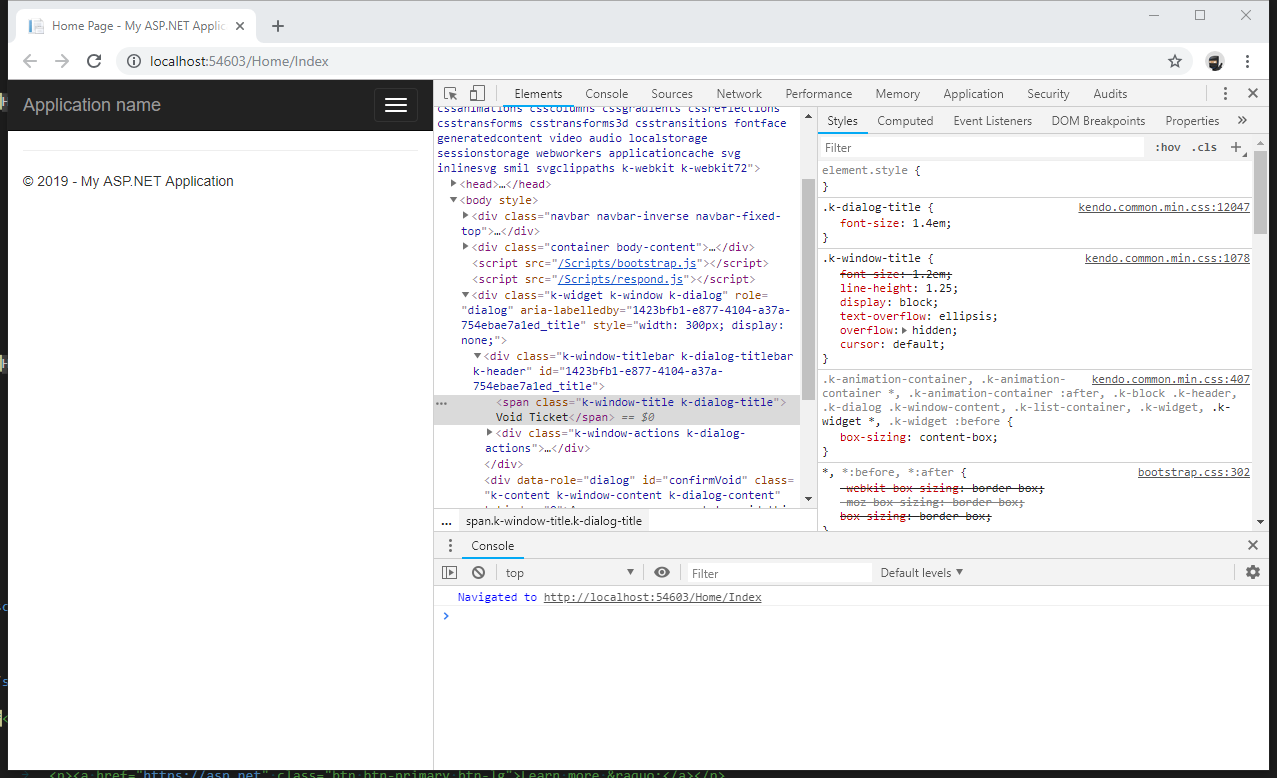Screen dimensions: 1277x778
Task: Open the Default levels dropdown
Action: 921,573
